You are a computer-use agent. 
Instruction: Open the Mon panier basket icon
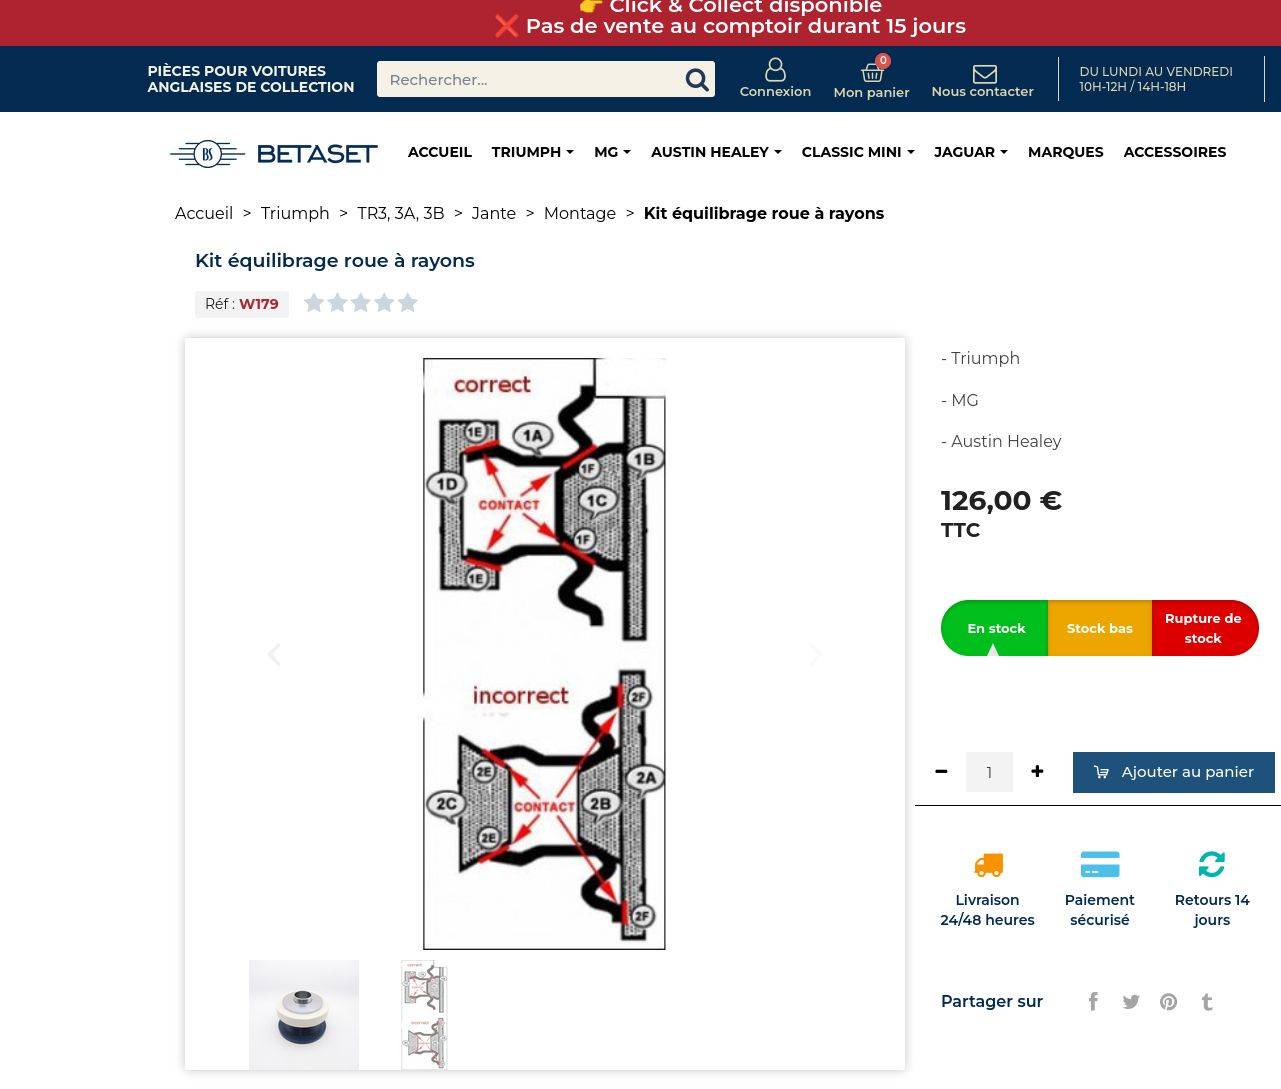[x=872, y=72]
